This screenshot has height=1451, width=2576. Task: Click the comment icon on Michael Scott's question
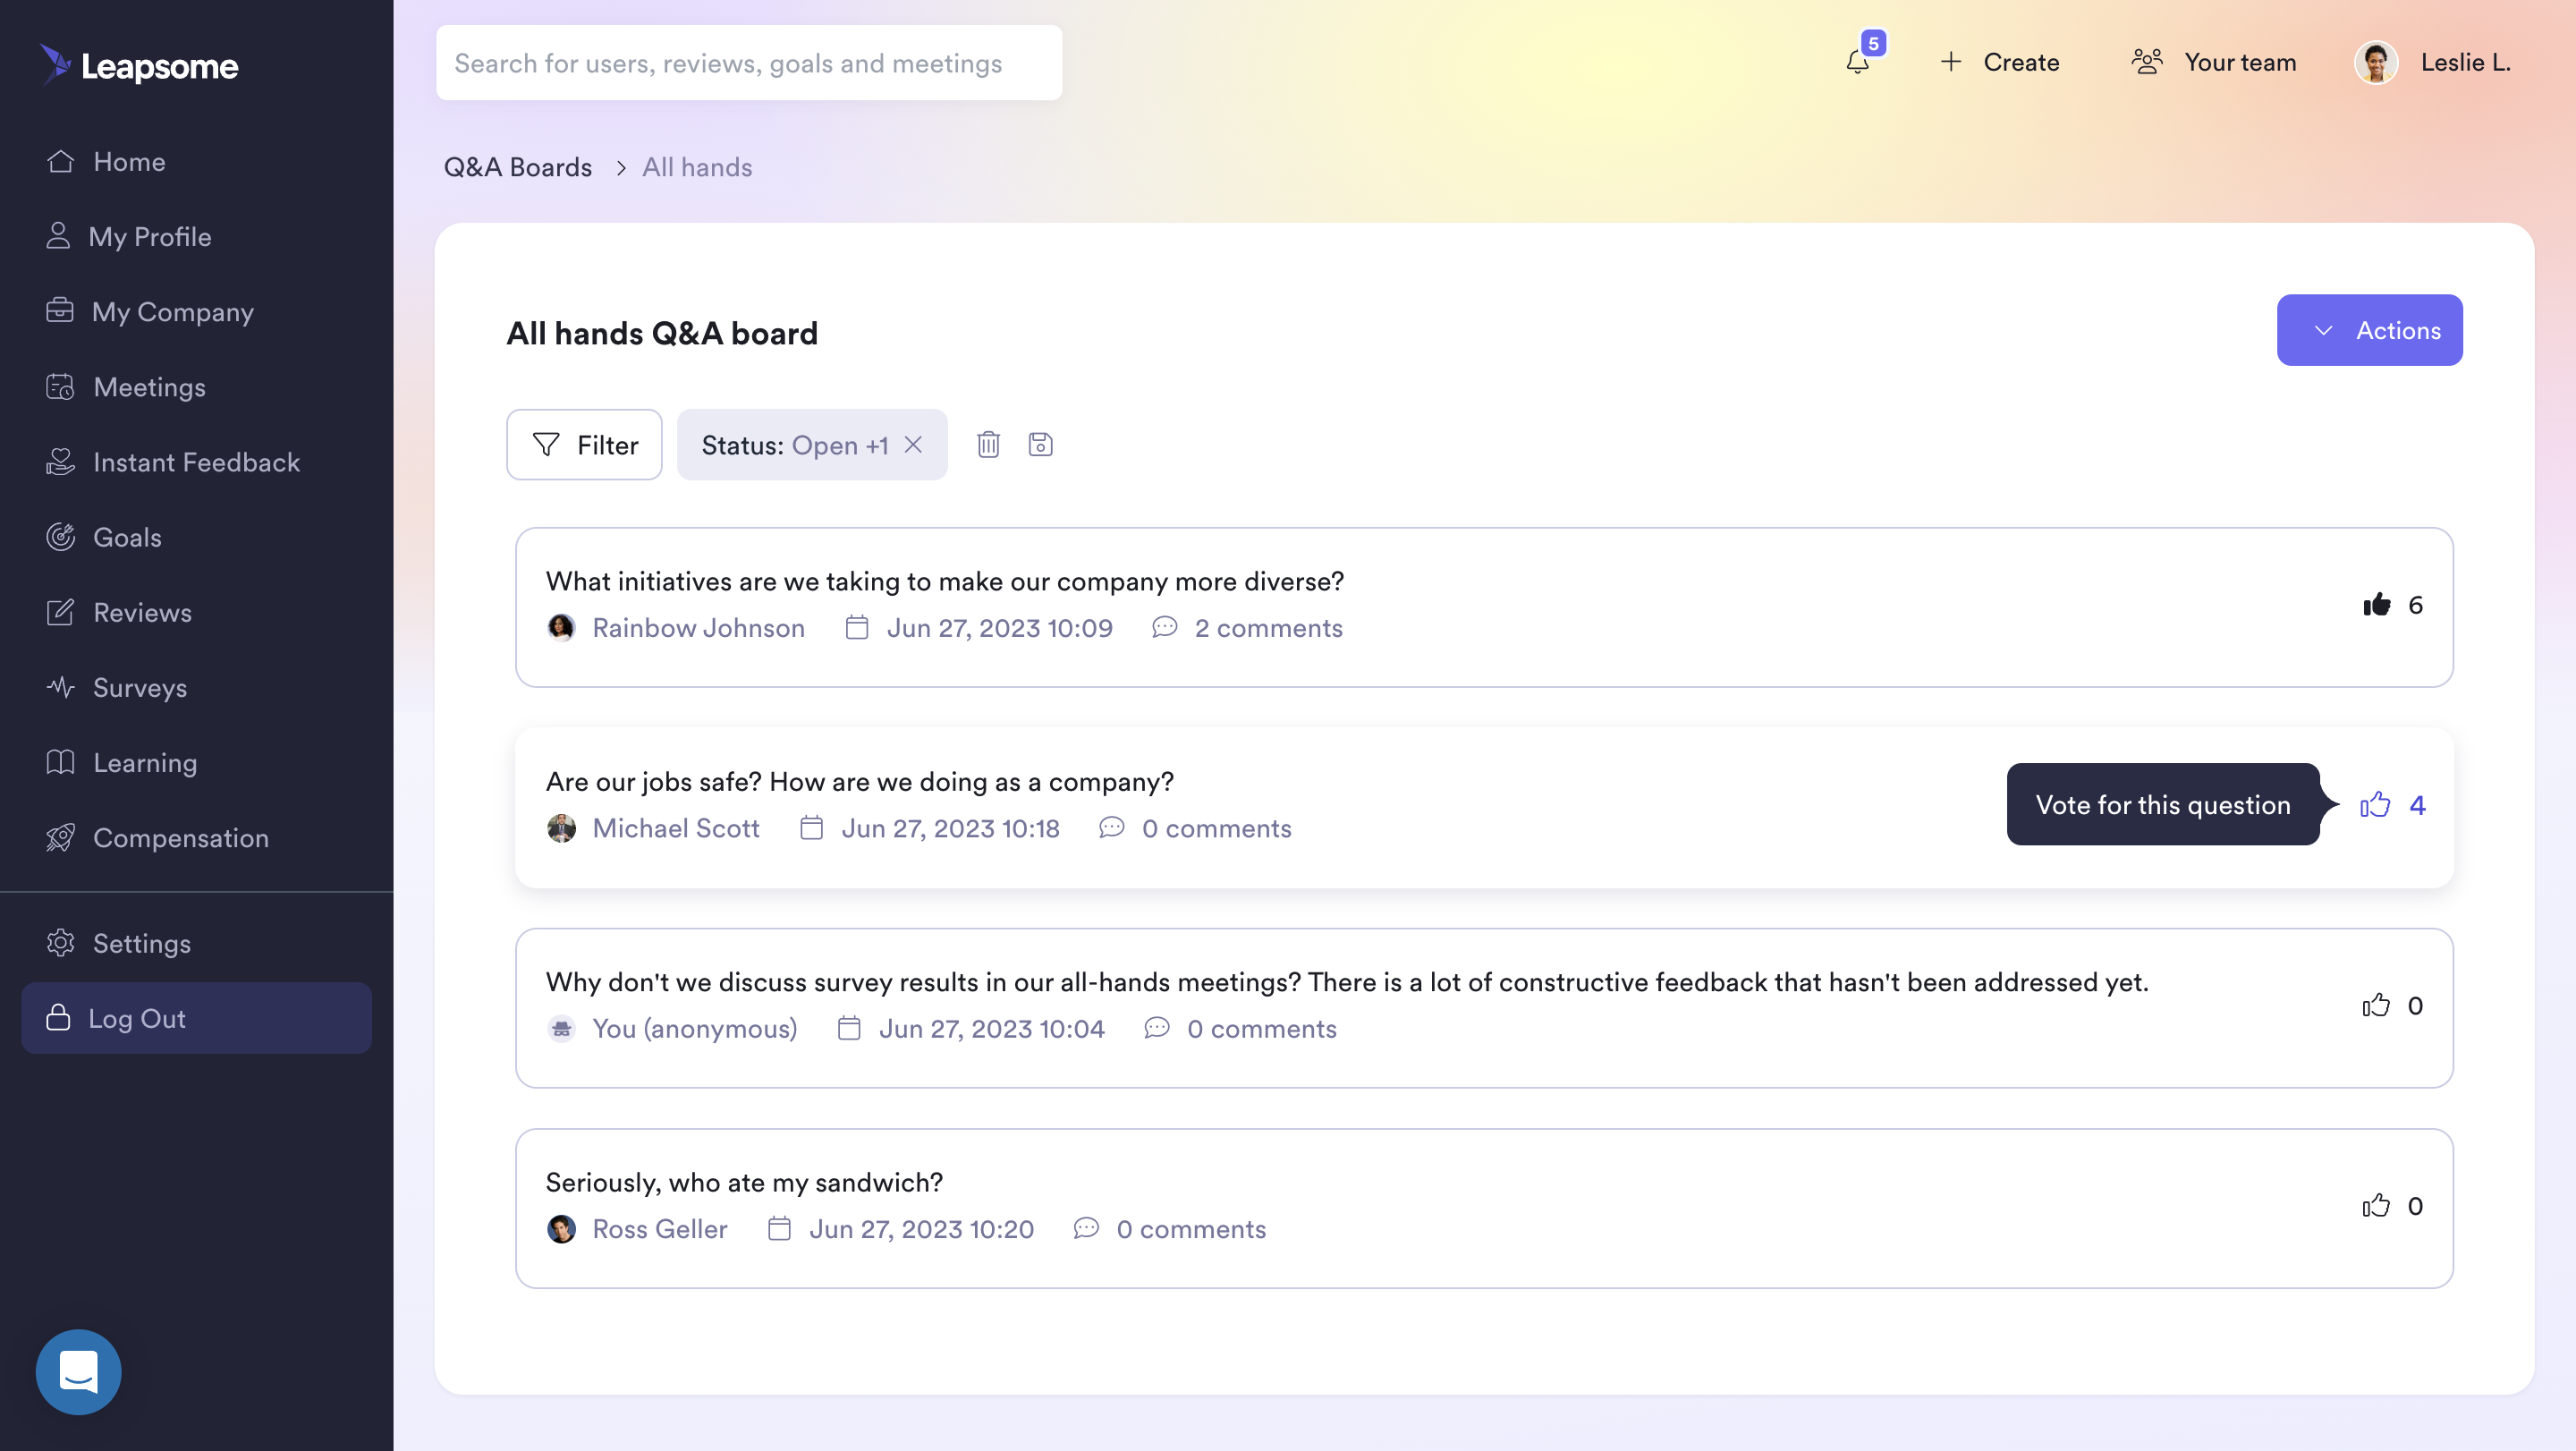coord(1111,828)
